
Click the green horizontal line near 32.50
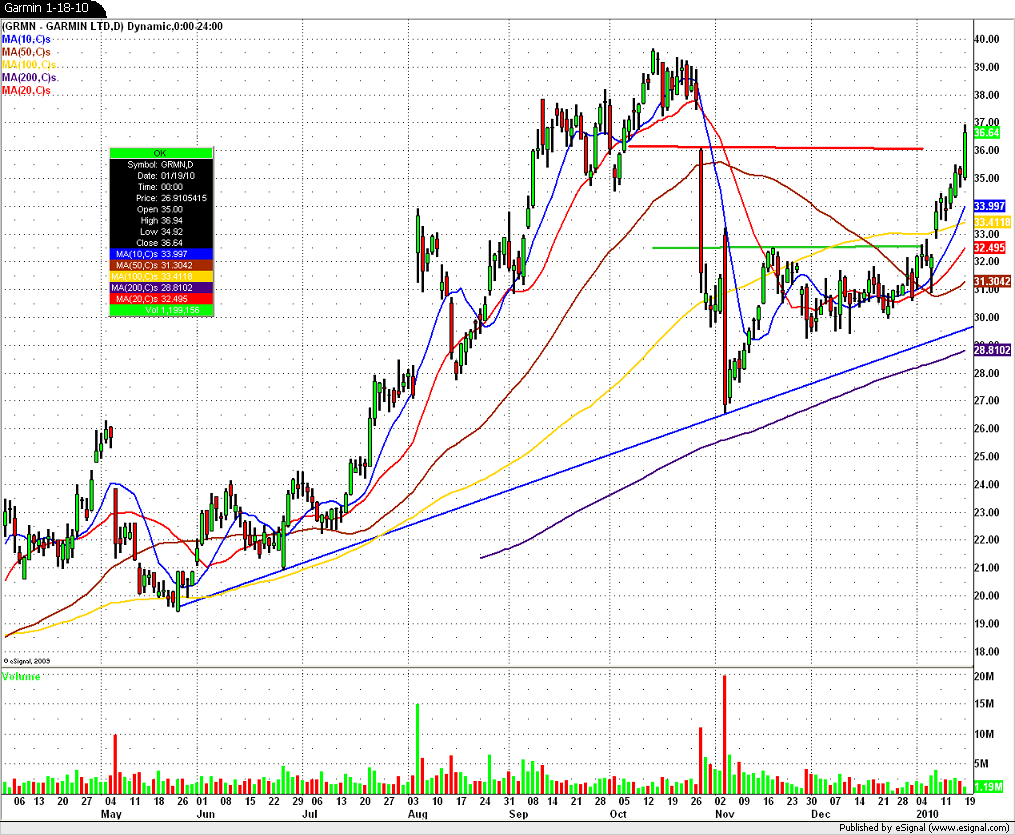click(x=786, y=247)
